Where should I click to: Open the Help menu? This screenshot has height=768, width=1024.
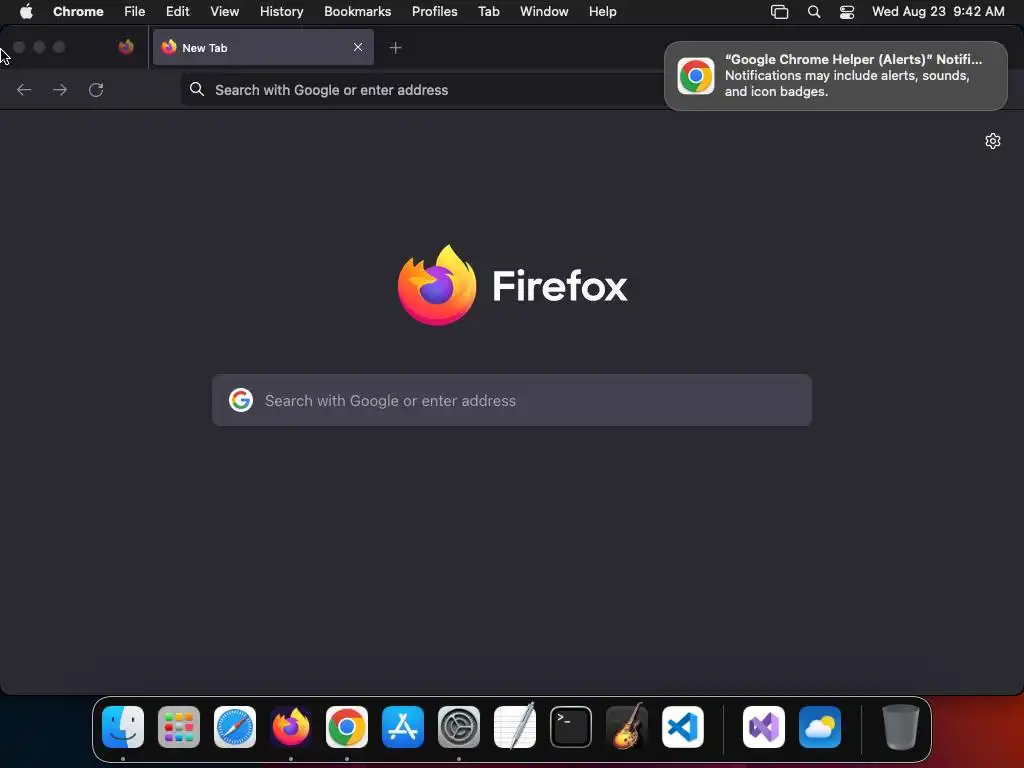602,11
